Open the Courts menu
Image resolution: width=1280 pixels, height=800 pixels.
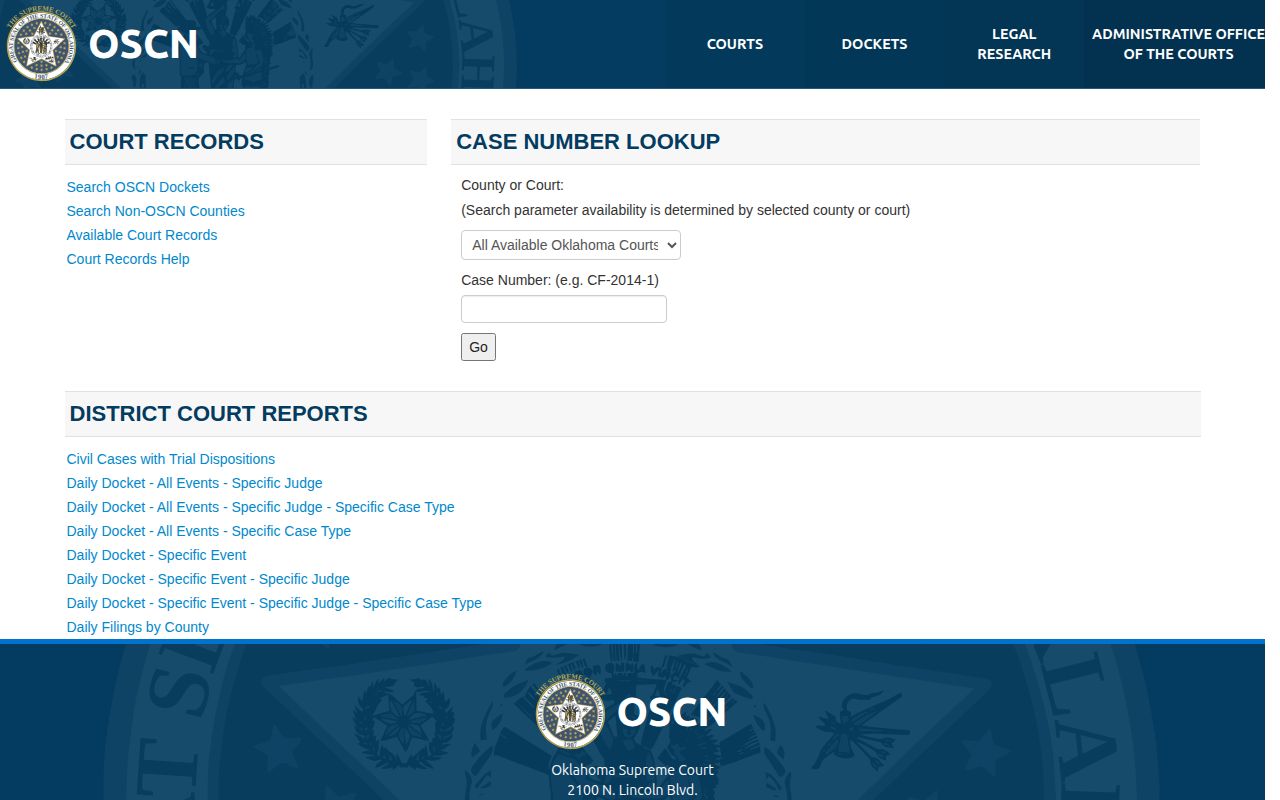click(x=735, y=44)
